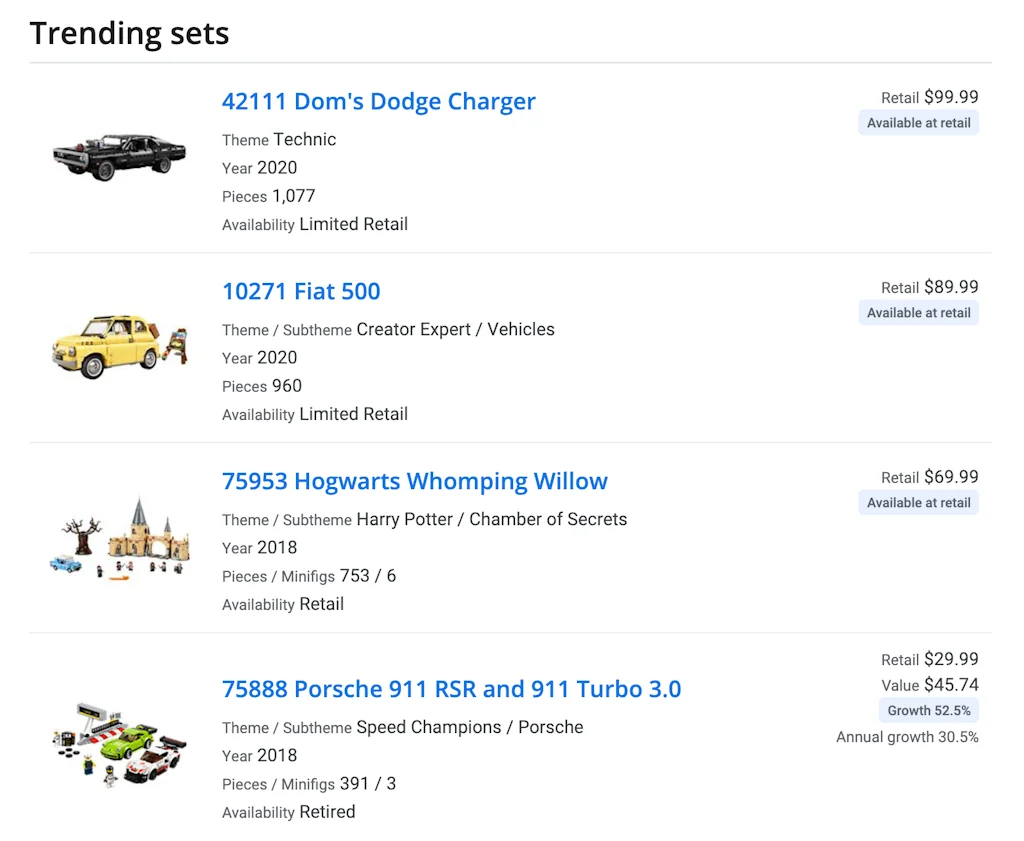The width and height of the screenshot is (1024, 841).
Task: Click 'Available at retail' badge for Dodge Charger
Action: [918, 122]
